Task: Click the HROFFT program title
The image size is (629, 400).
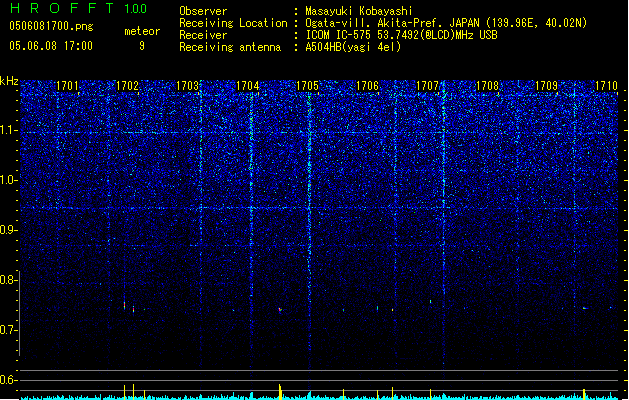Action: coord(62,8)
